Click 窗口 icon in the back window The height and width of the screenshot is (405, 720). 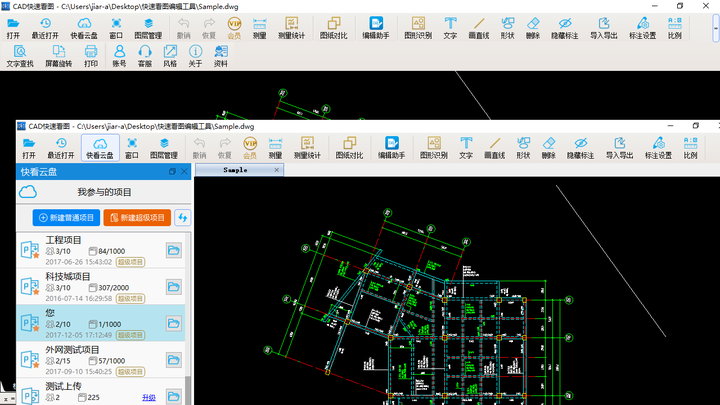pyautogui.click(x=116, y=28)
